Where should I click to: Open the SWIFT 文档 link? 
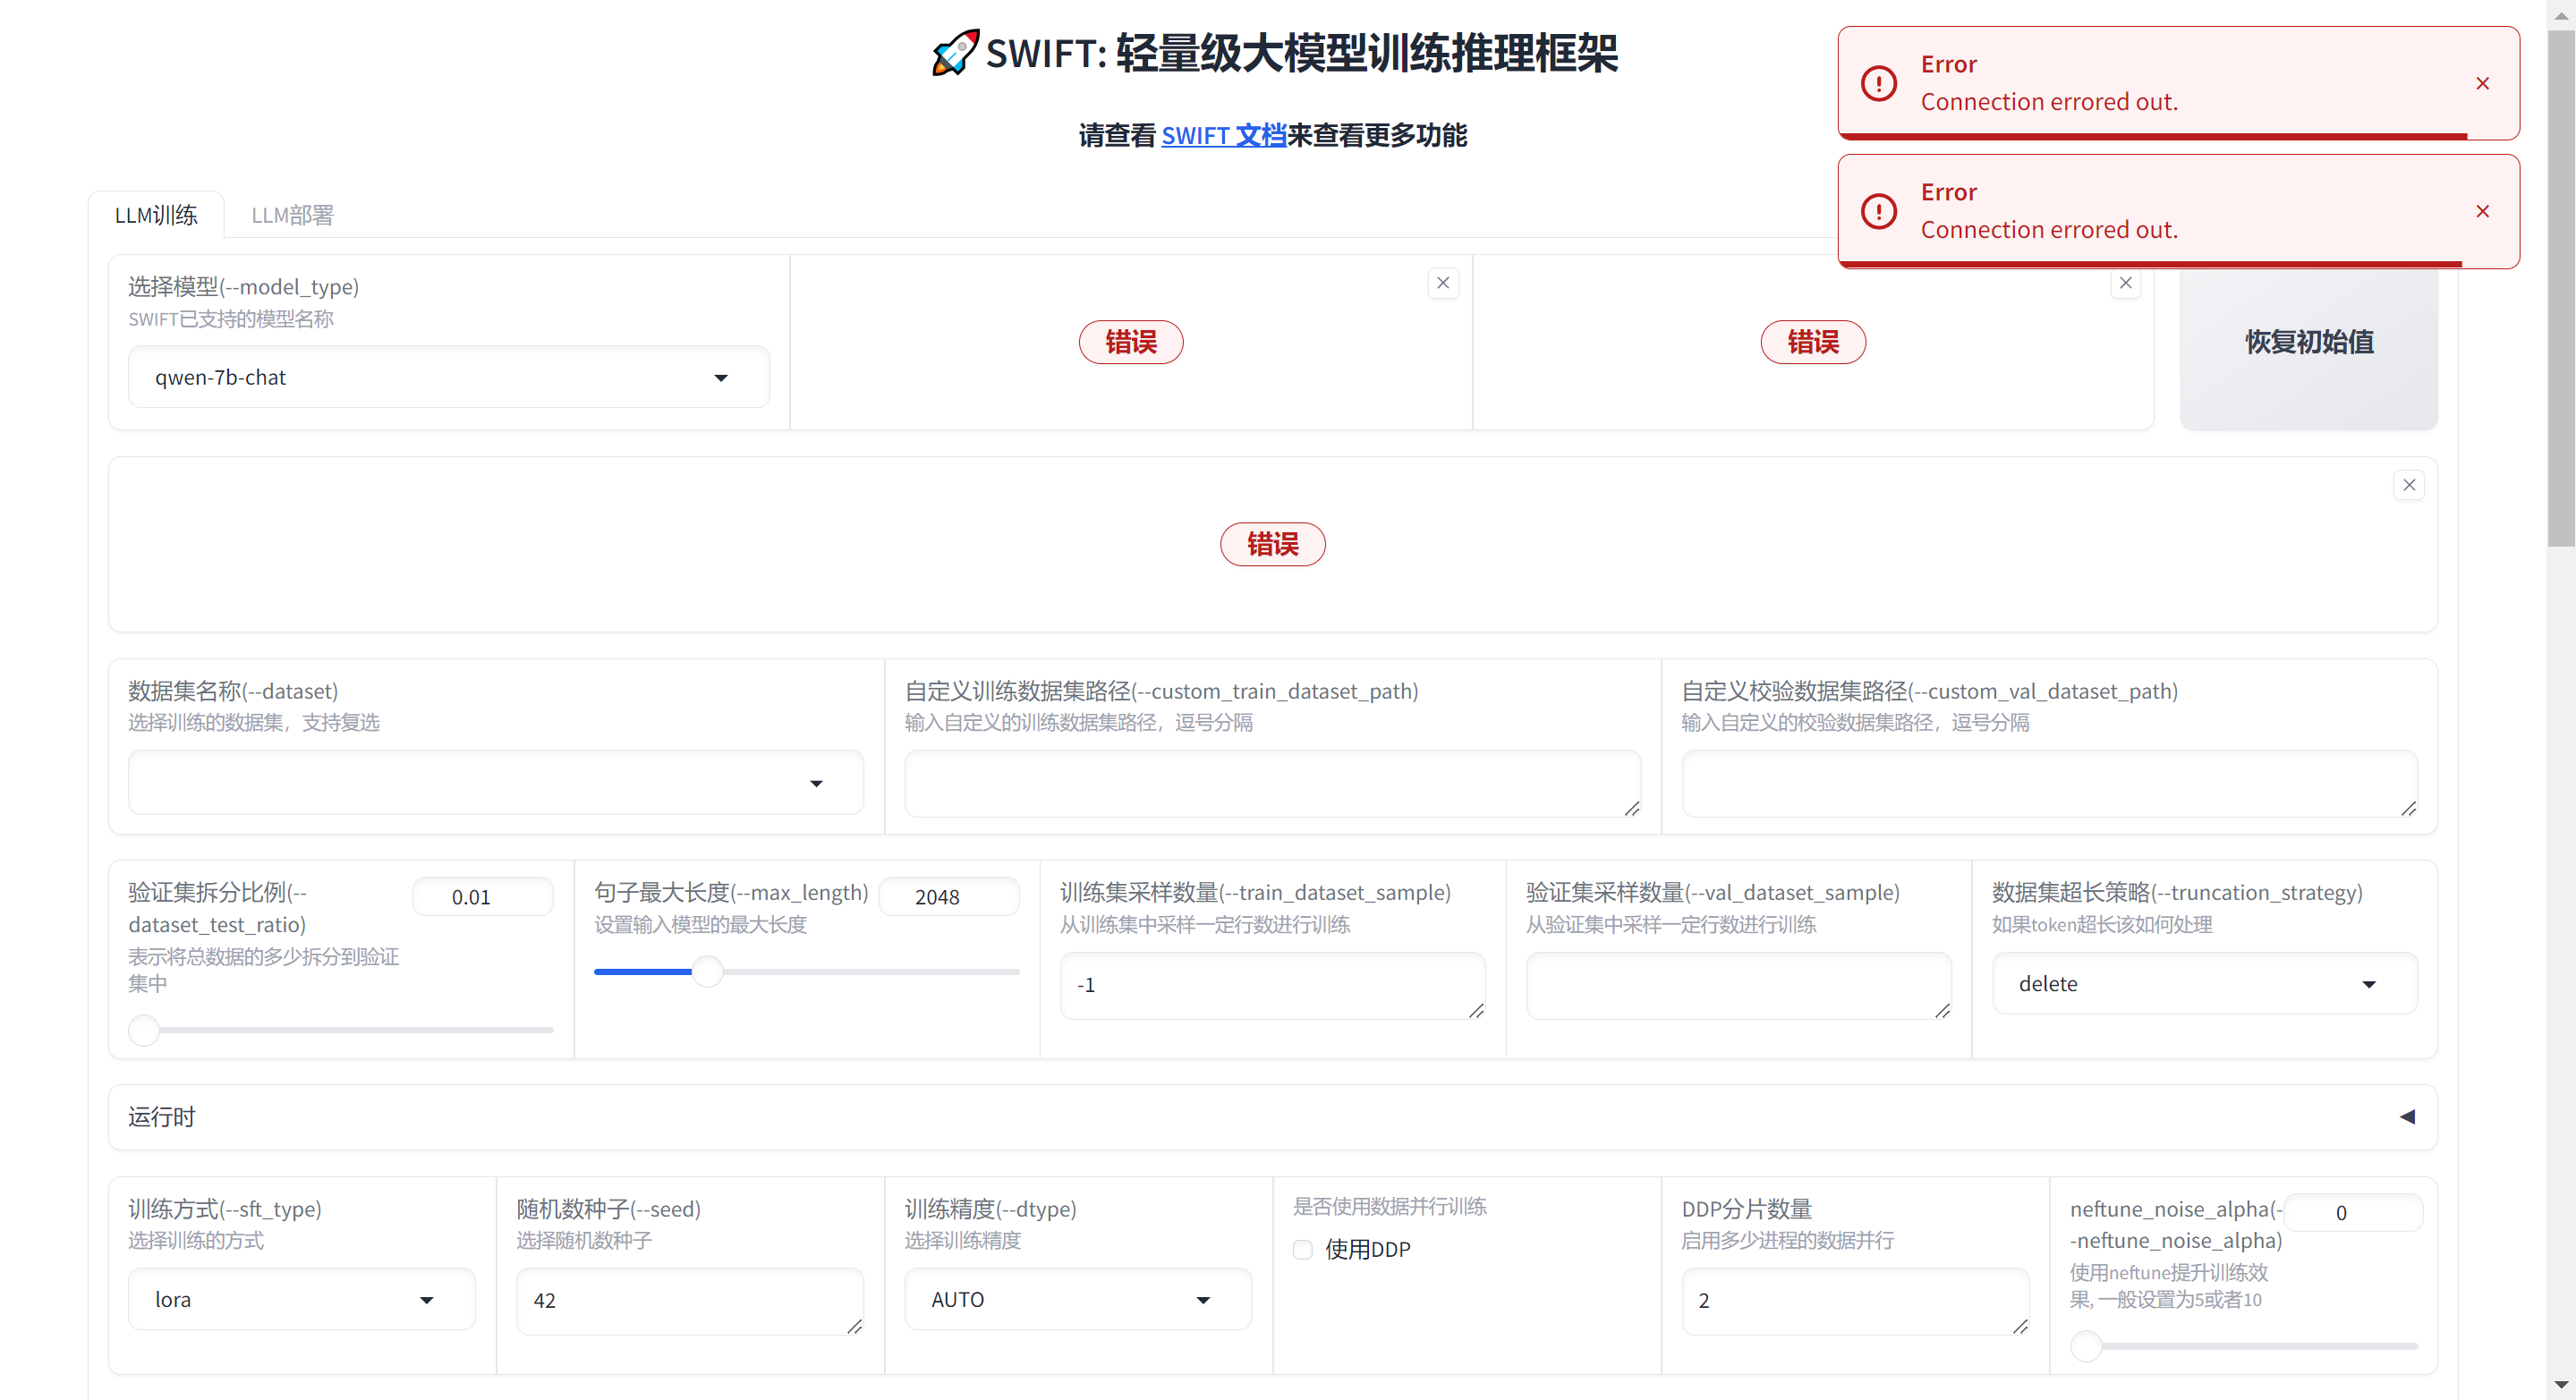click(x=1223, y=135)
